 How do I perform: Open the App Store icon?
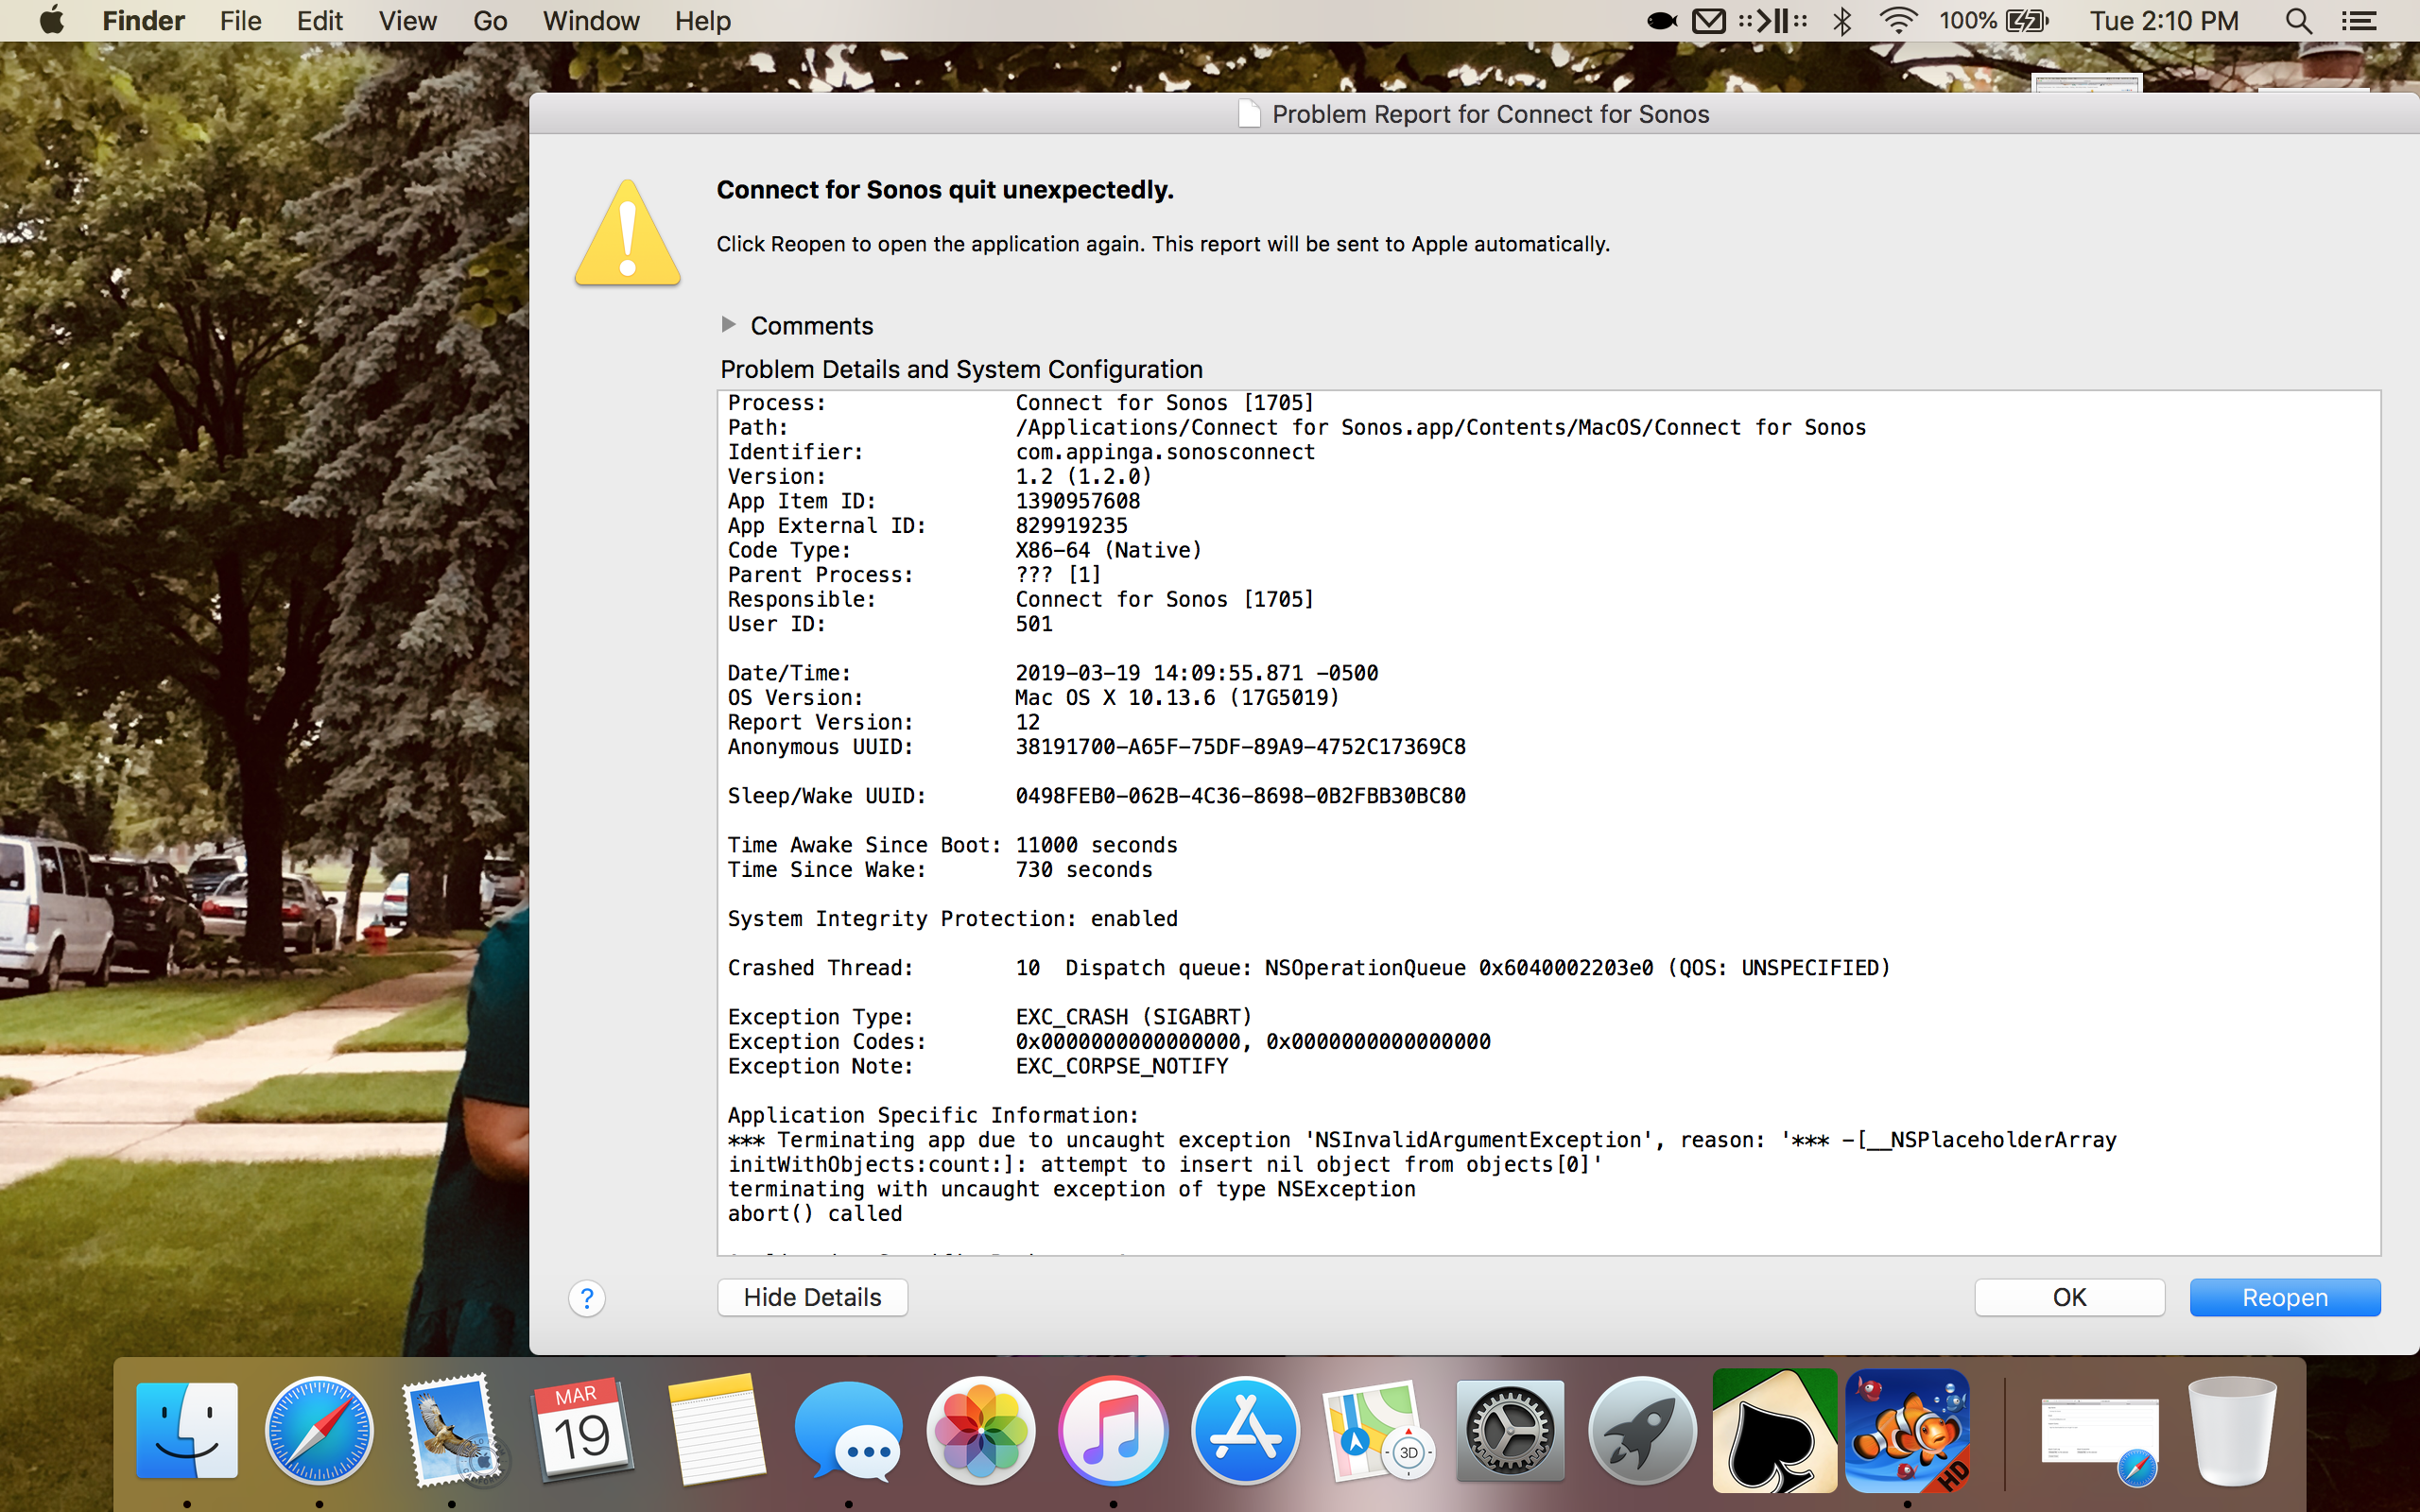pos(1245,1430)
